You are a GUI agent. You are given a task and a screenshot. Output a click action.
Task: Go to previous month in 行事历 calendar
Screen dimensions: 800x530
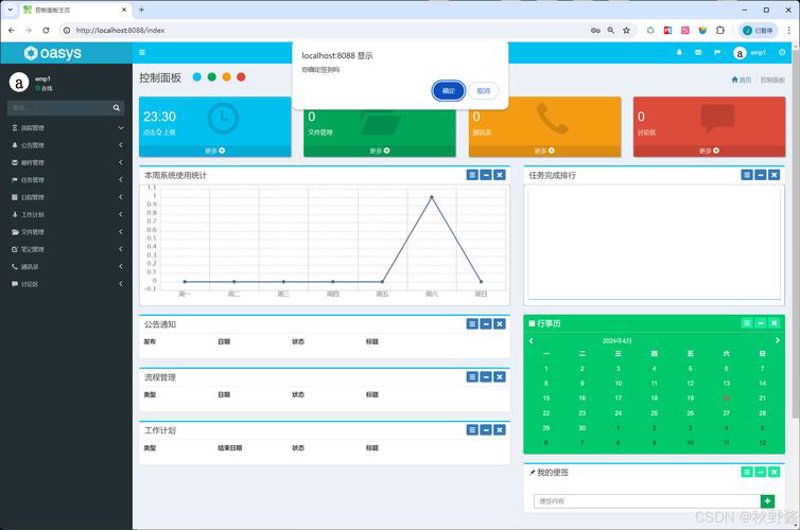point(531,341)
